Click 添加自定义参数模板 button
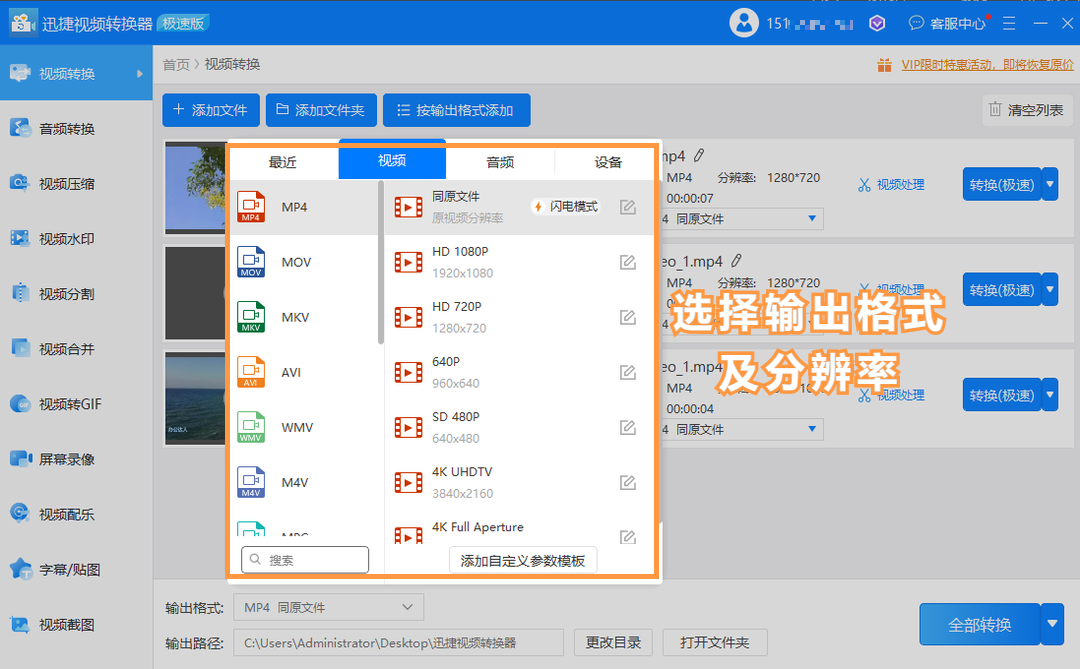This screenshot has width=1080, height=669. point(523,561)
